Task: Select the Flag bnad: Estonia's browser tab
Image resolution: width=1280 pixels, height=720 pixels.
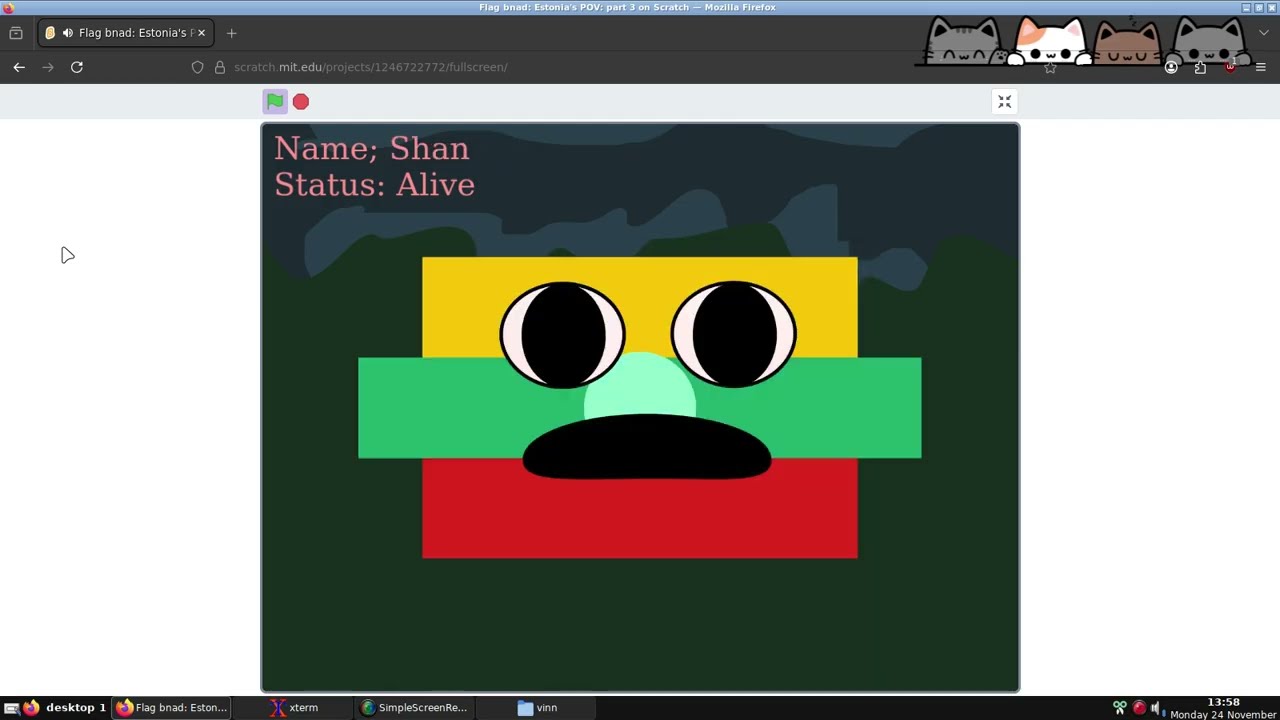Action: click(x=125, y=33)
